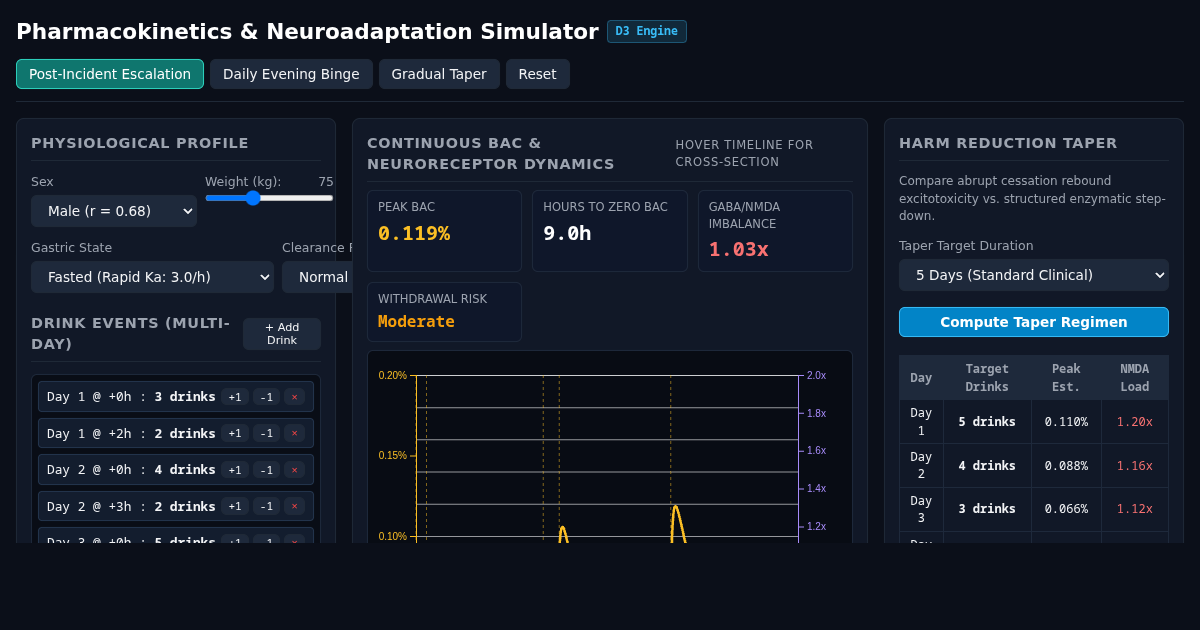Viewport: 1200px width, 630px height.
Task: Click the 4 drinks cell for Day 2
Action: click(x=987, y=466)
